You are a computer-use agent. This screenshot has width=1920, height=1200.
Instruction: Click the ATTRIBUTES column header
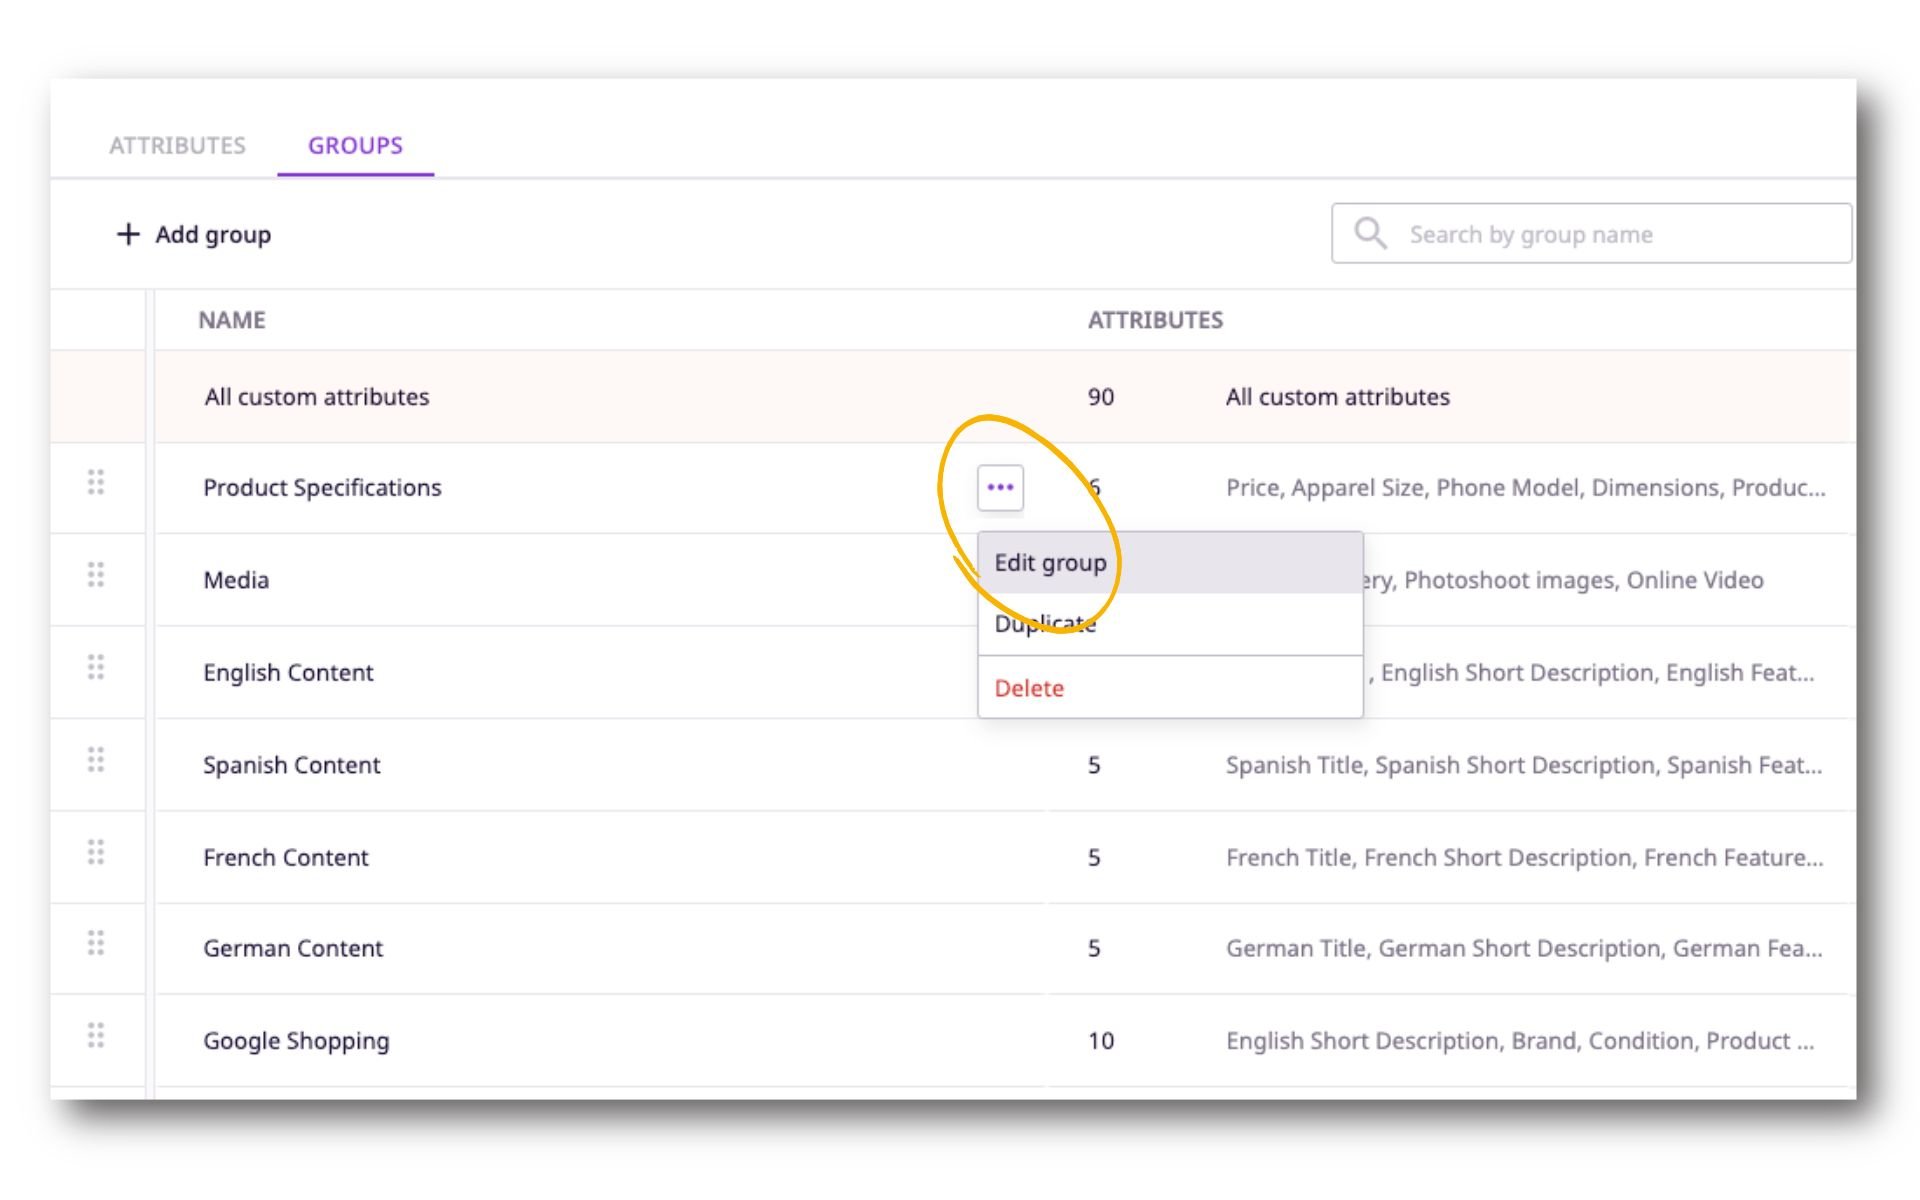(x=1156, y=320)
